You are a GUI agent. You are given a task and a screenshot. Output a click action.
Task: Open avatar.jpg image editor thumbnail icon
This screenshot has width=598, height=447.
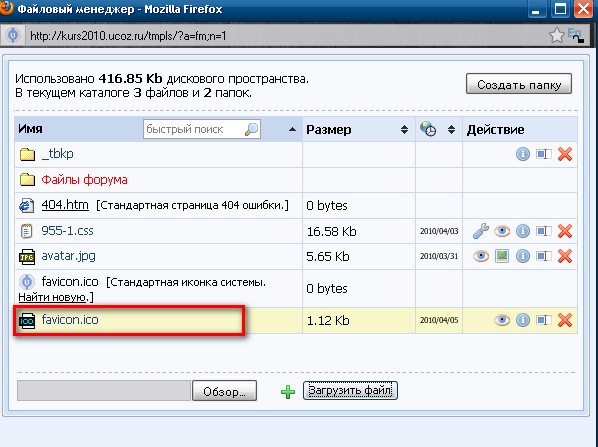tap(502, 256)
